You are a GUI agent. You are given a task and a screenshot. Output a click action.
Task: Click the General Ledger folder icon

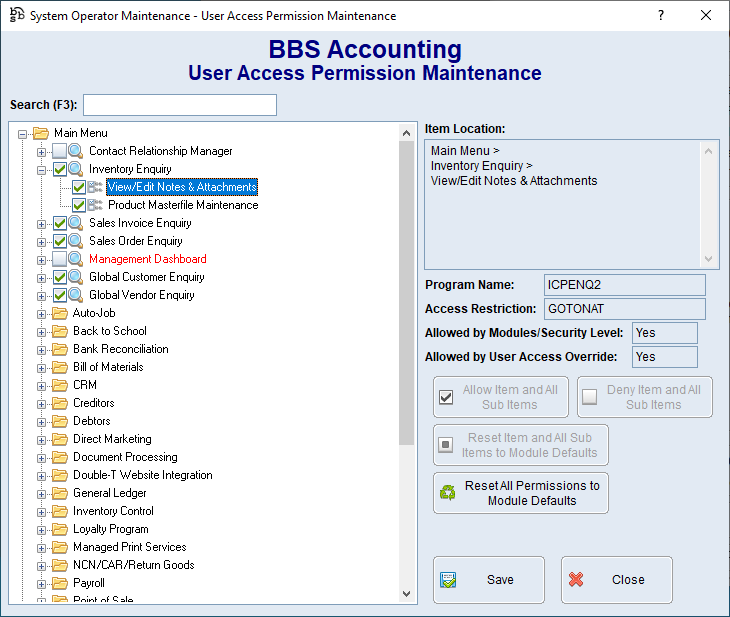point(60,493)
